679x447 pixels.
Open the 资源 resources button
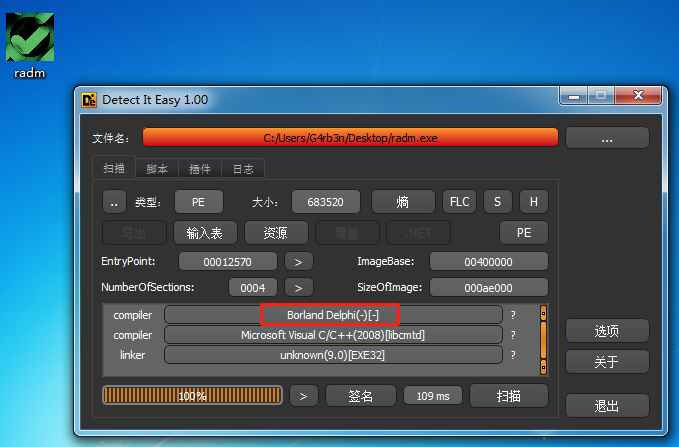[276, 233]
